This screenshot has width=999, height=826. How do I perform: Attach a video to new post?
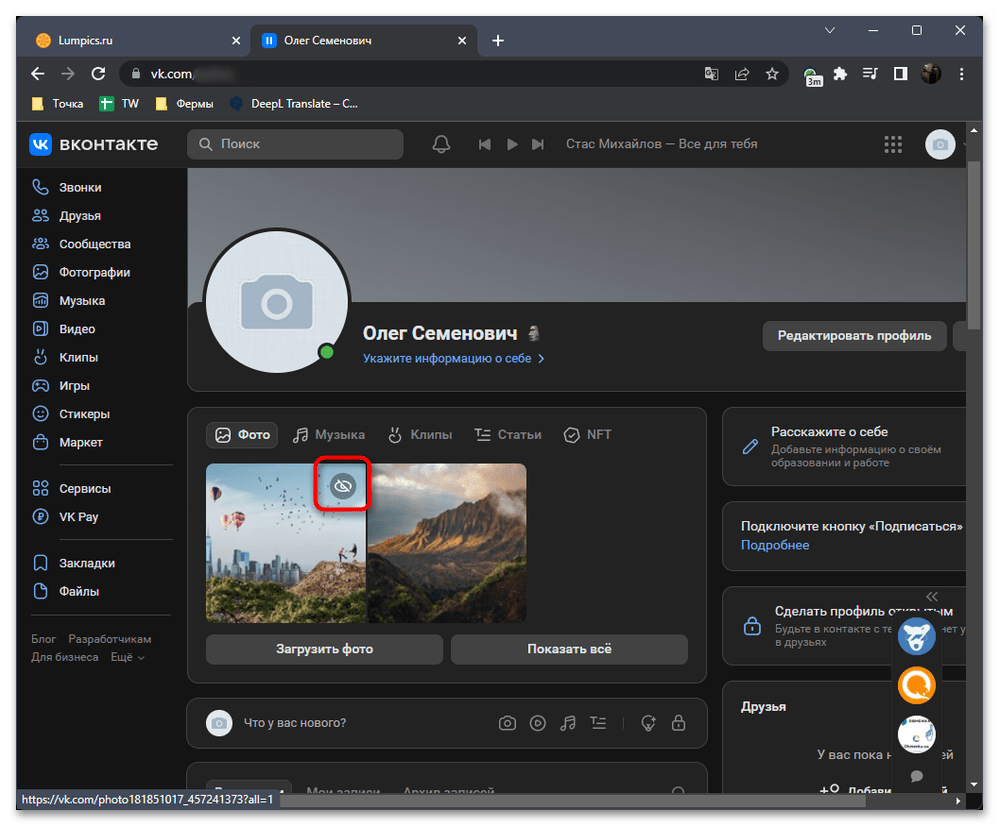coord(538,723)
